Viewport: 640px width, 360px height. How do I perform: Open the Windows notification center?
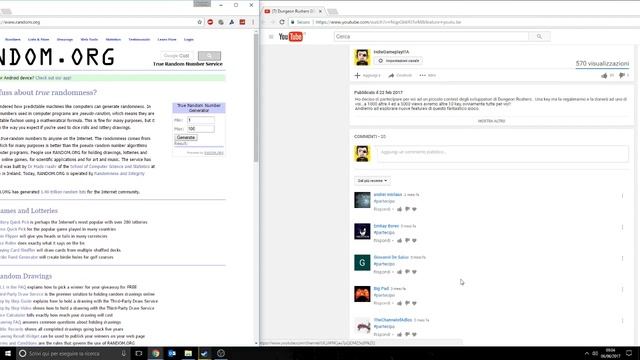tap(629, 353)
